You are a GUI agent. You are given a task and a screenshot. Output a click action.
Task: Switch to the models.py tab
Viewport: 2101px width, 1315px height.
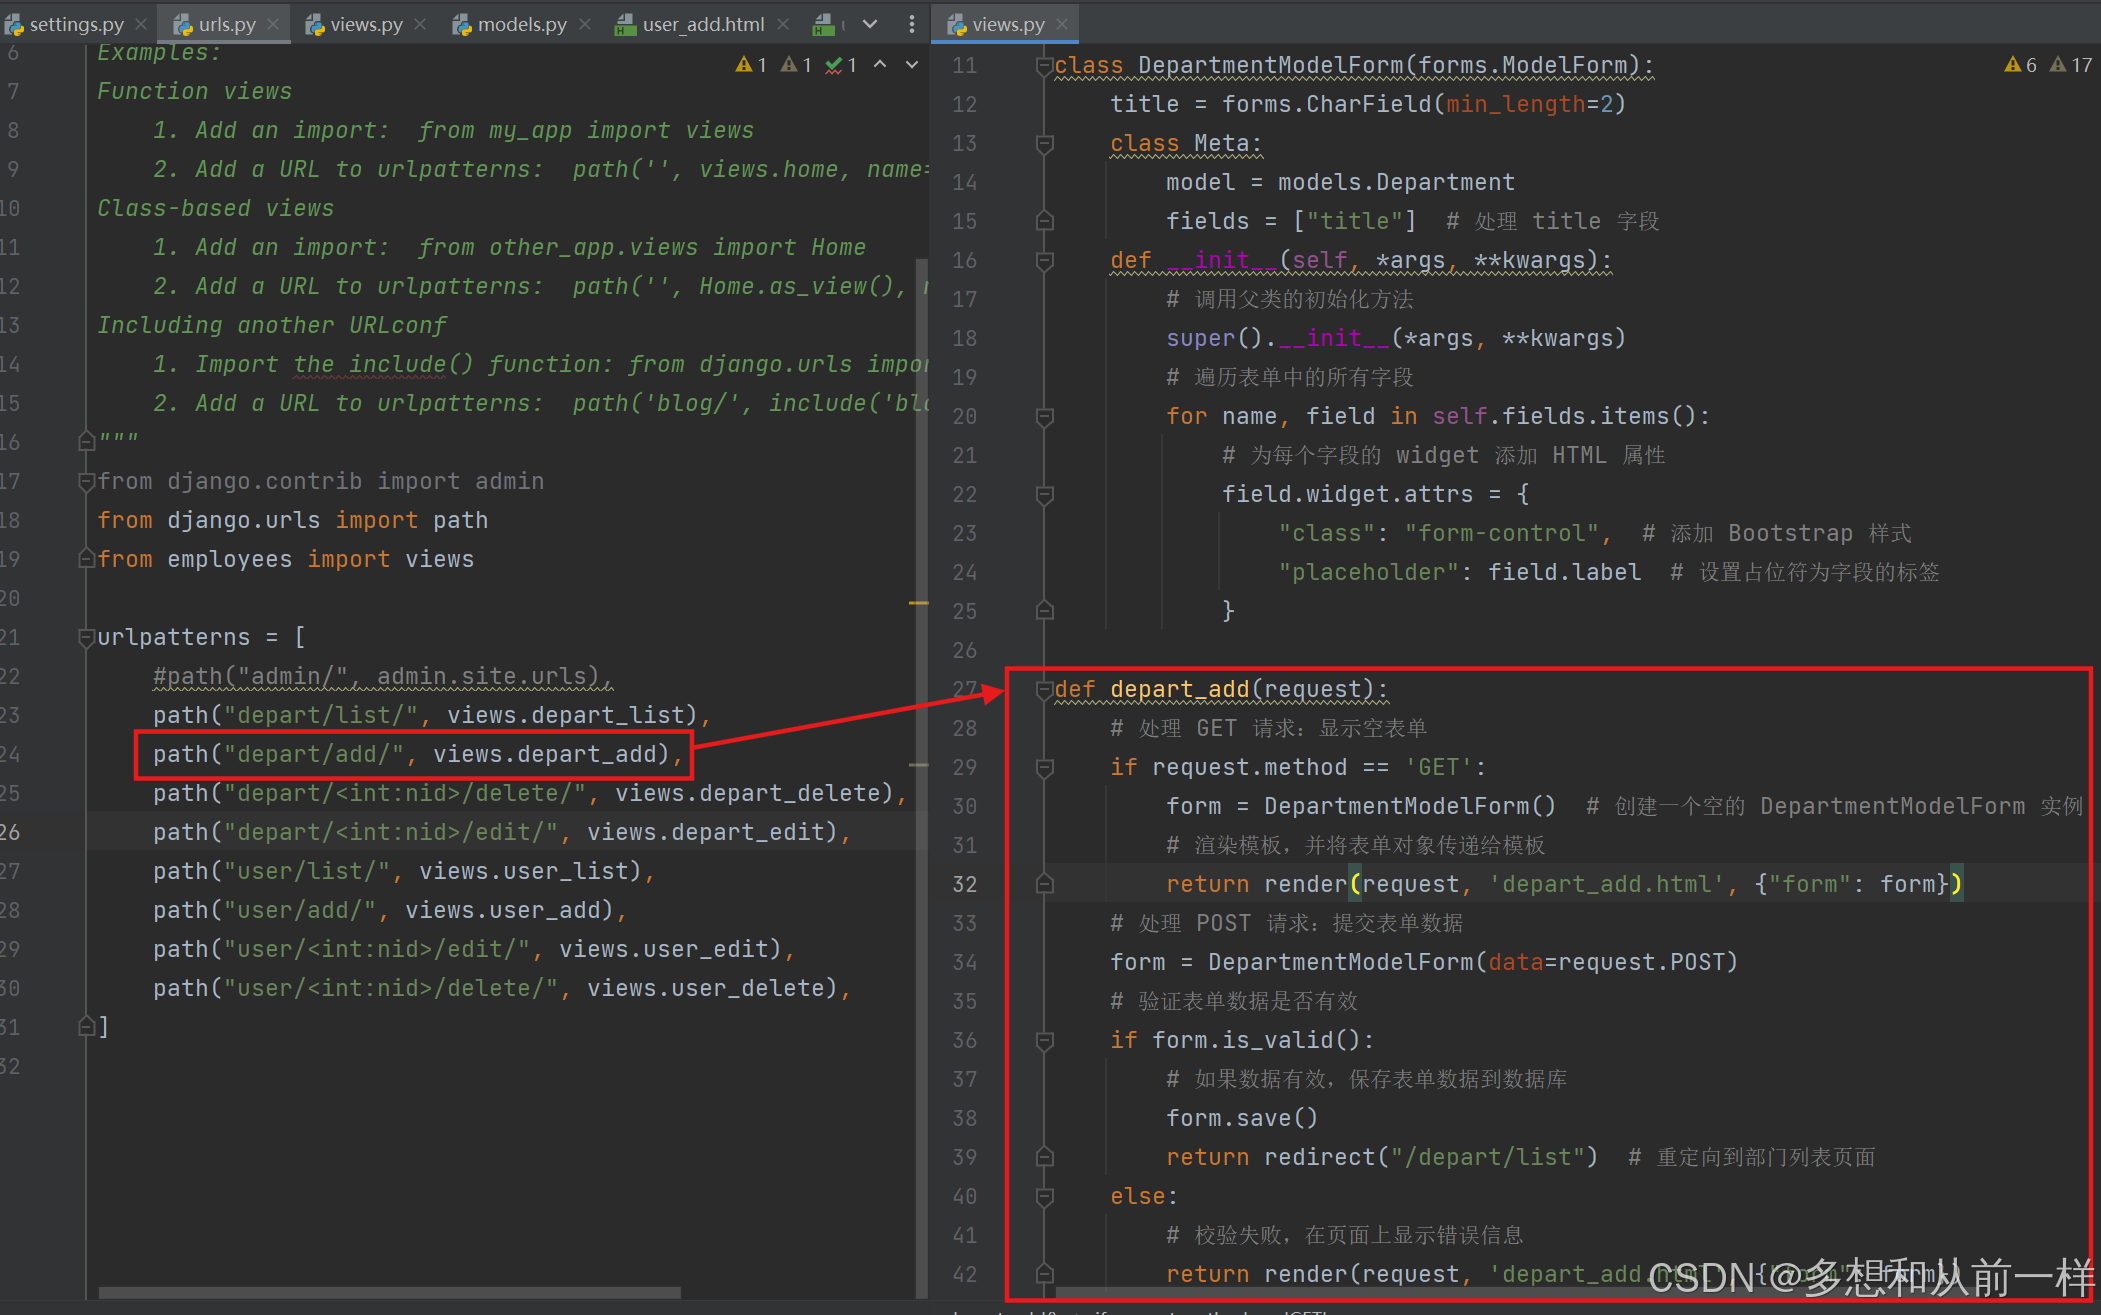(x=521, y=24)
